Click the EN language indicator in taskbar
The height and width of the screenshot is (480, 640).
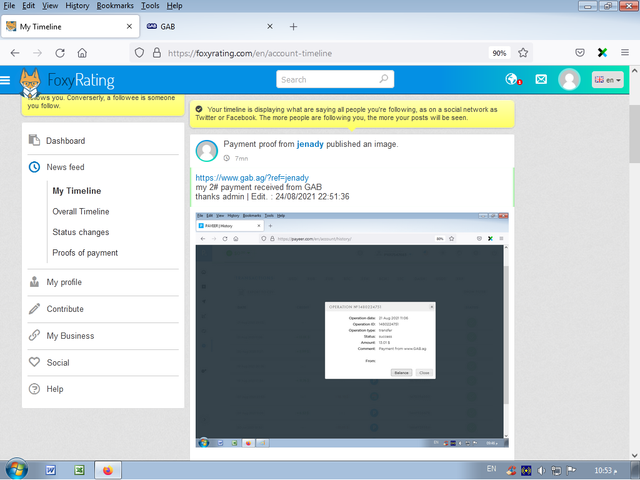(491, 469)
